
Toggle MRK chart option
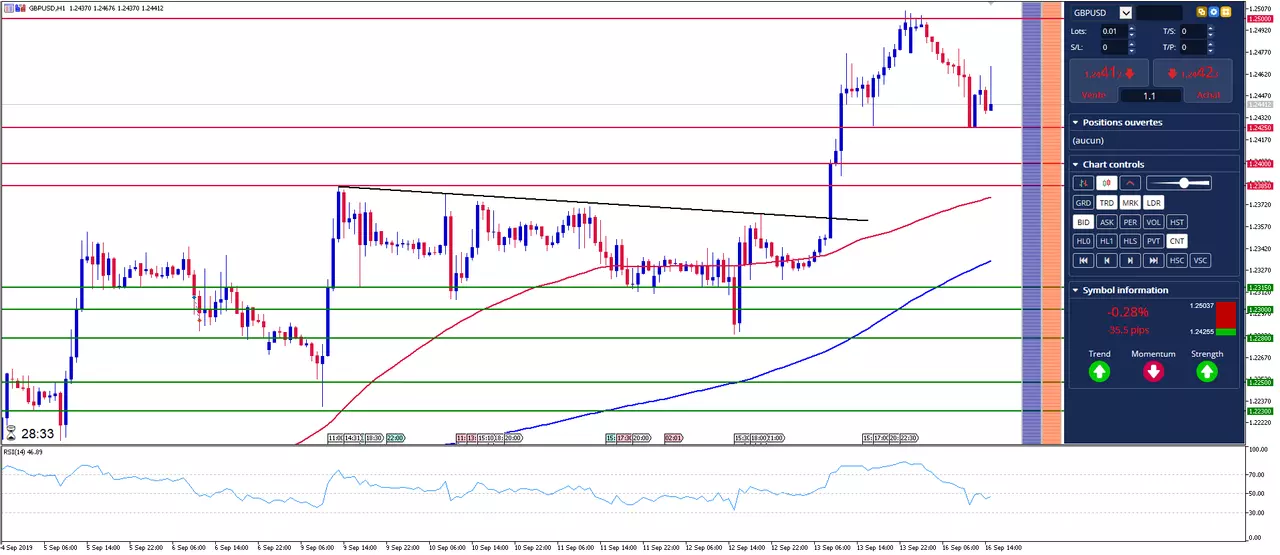(x=1130, y=203)
